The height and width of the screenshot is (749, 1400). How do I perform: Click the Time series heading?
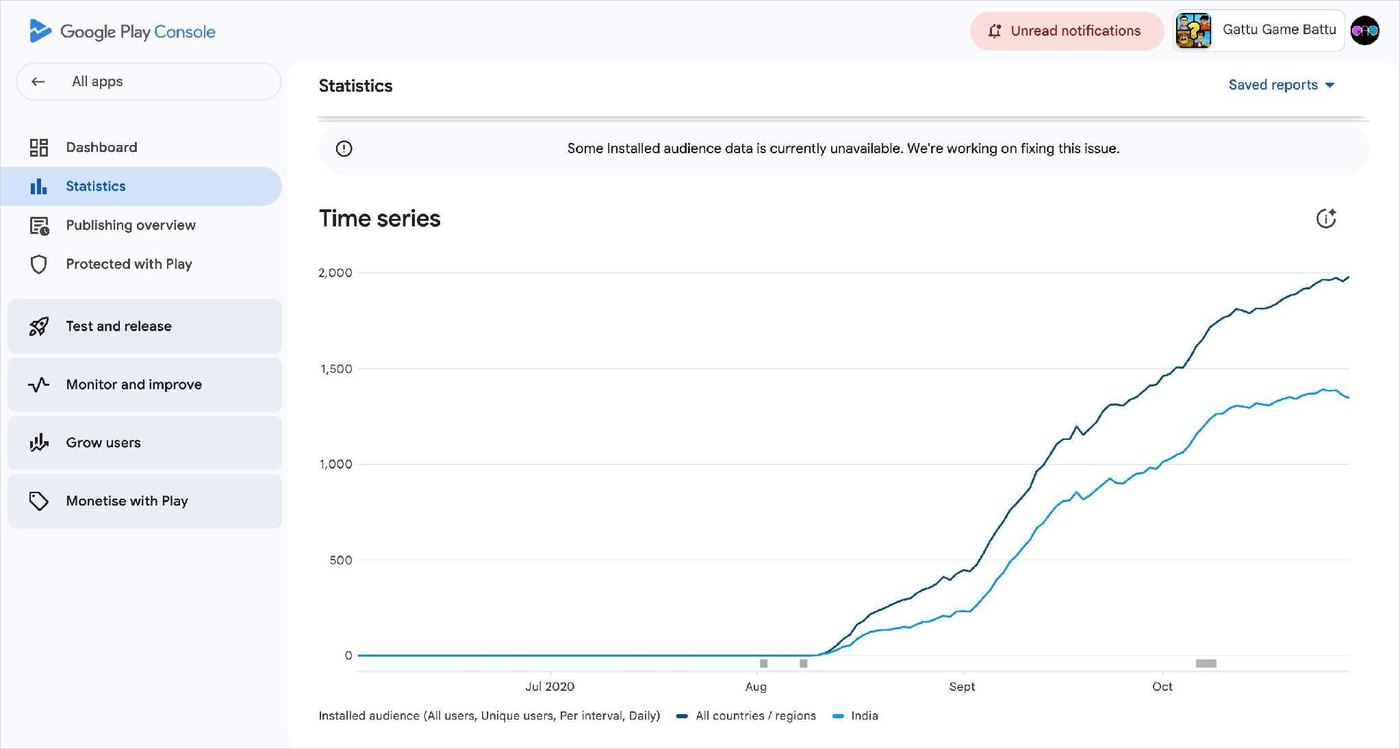point(380,219)
